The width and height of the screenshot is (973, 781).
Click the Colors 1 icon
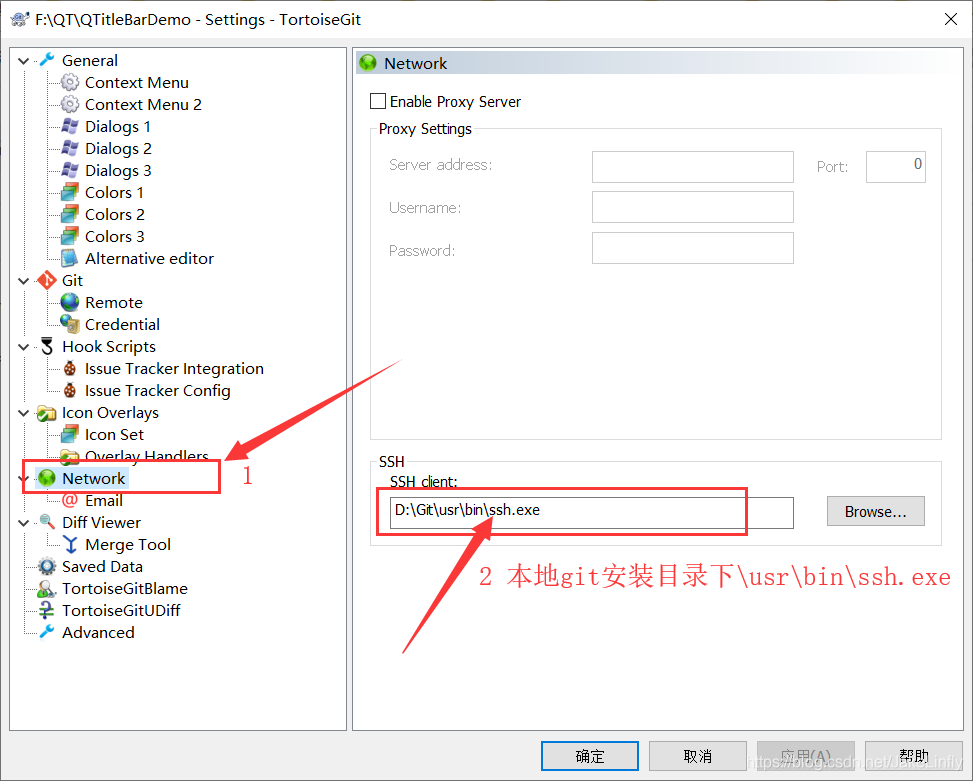[x=70, y=192]
